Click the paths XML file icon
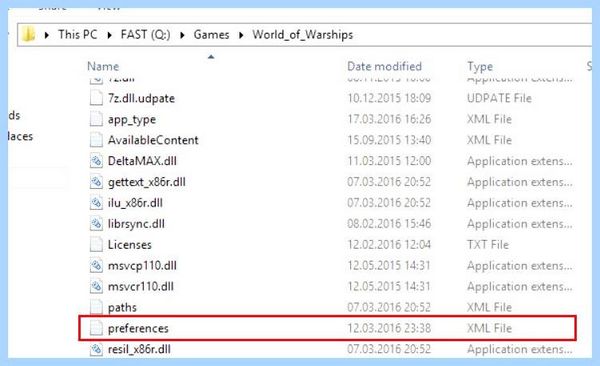 [96, 307]
